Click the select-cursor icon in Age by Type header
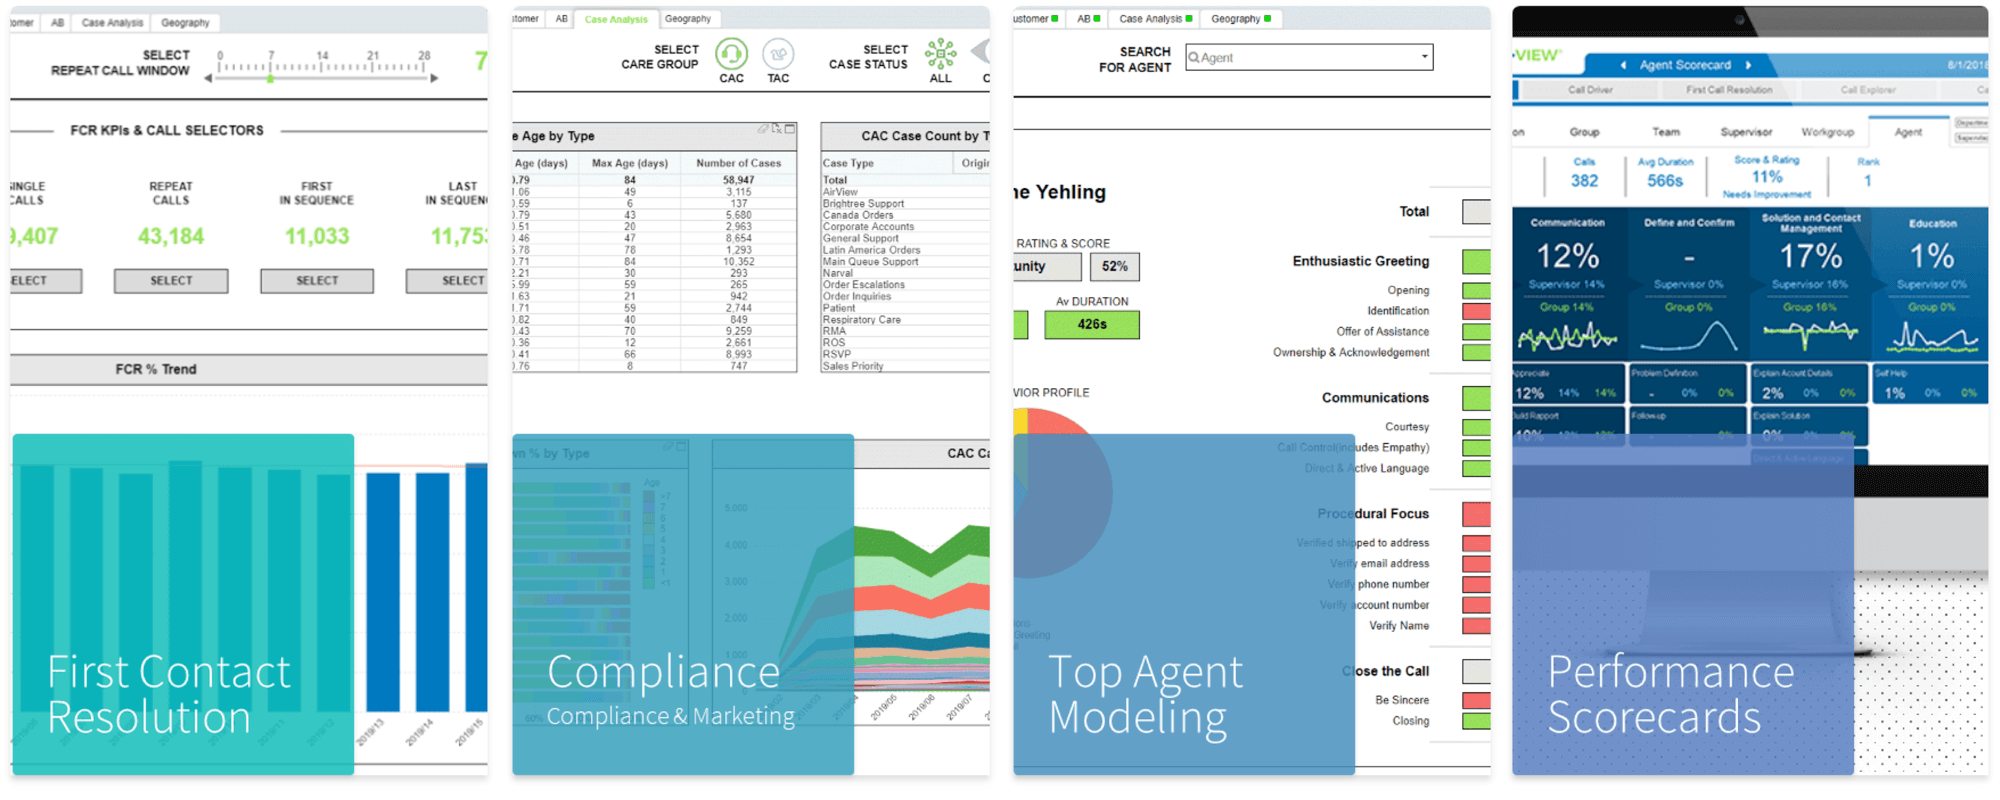The width and height of the screenshot is (2000, 800). [776, 129]
